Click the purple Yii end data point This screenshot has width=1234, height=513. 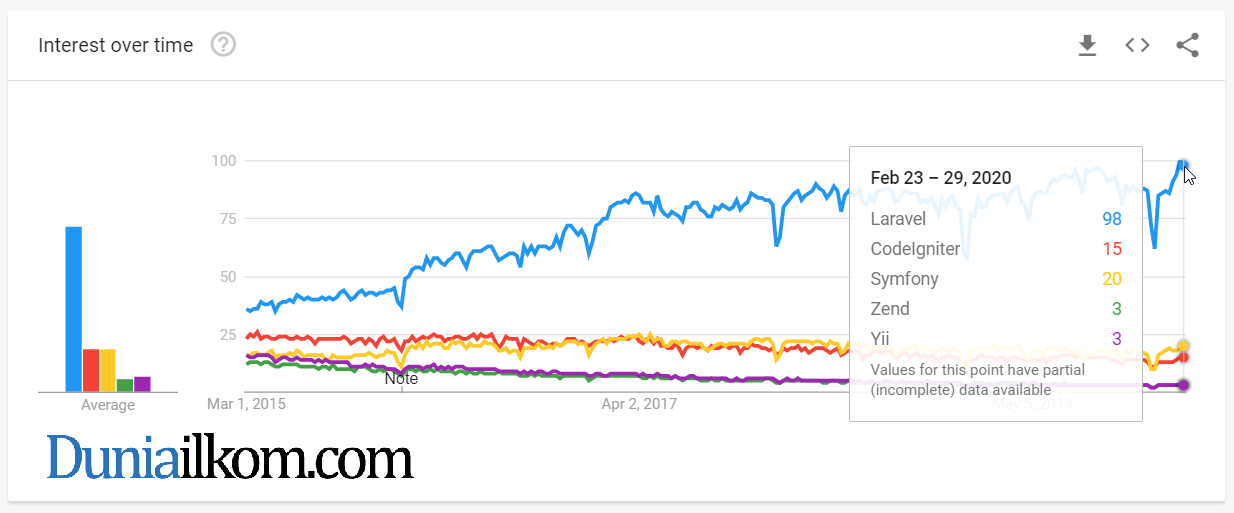[1184, 385]
